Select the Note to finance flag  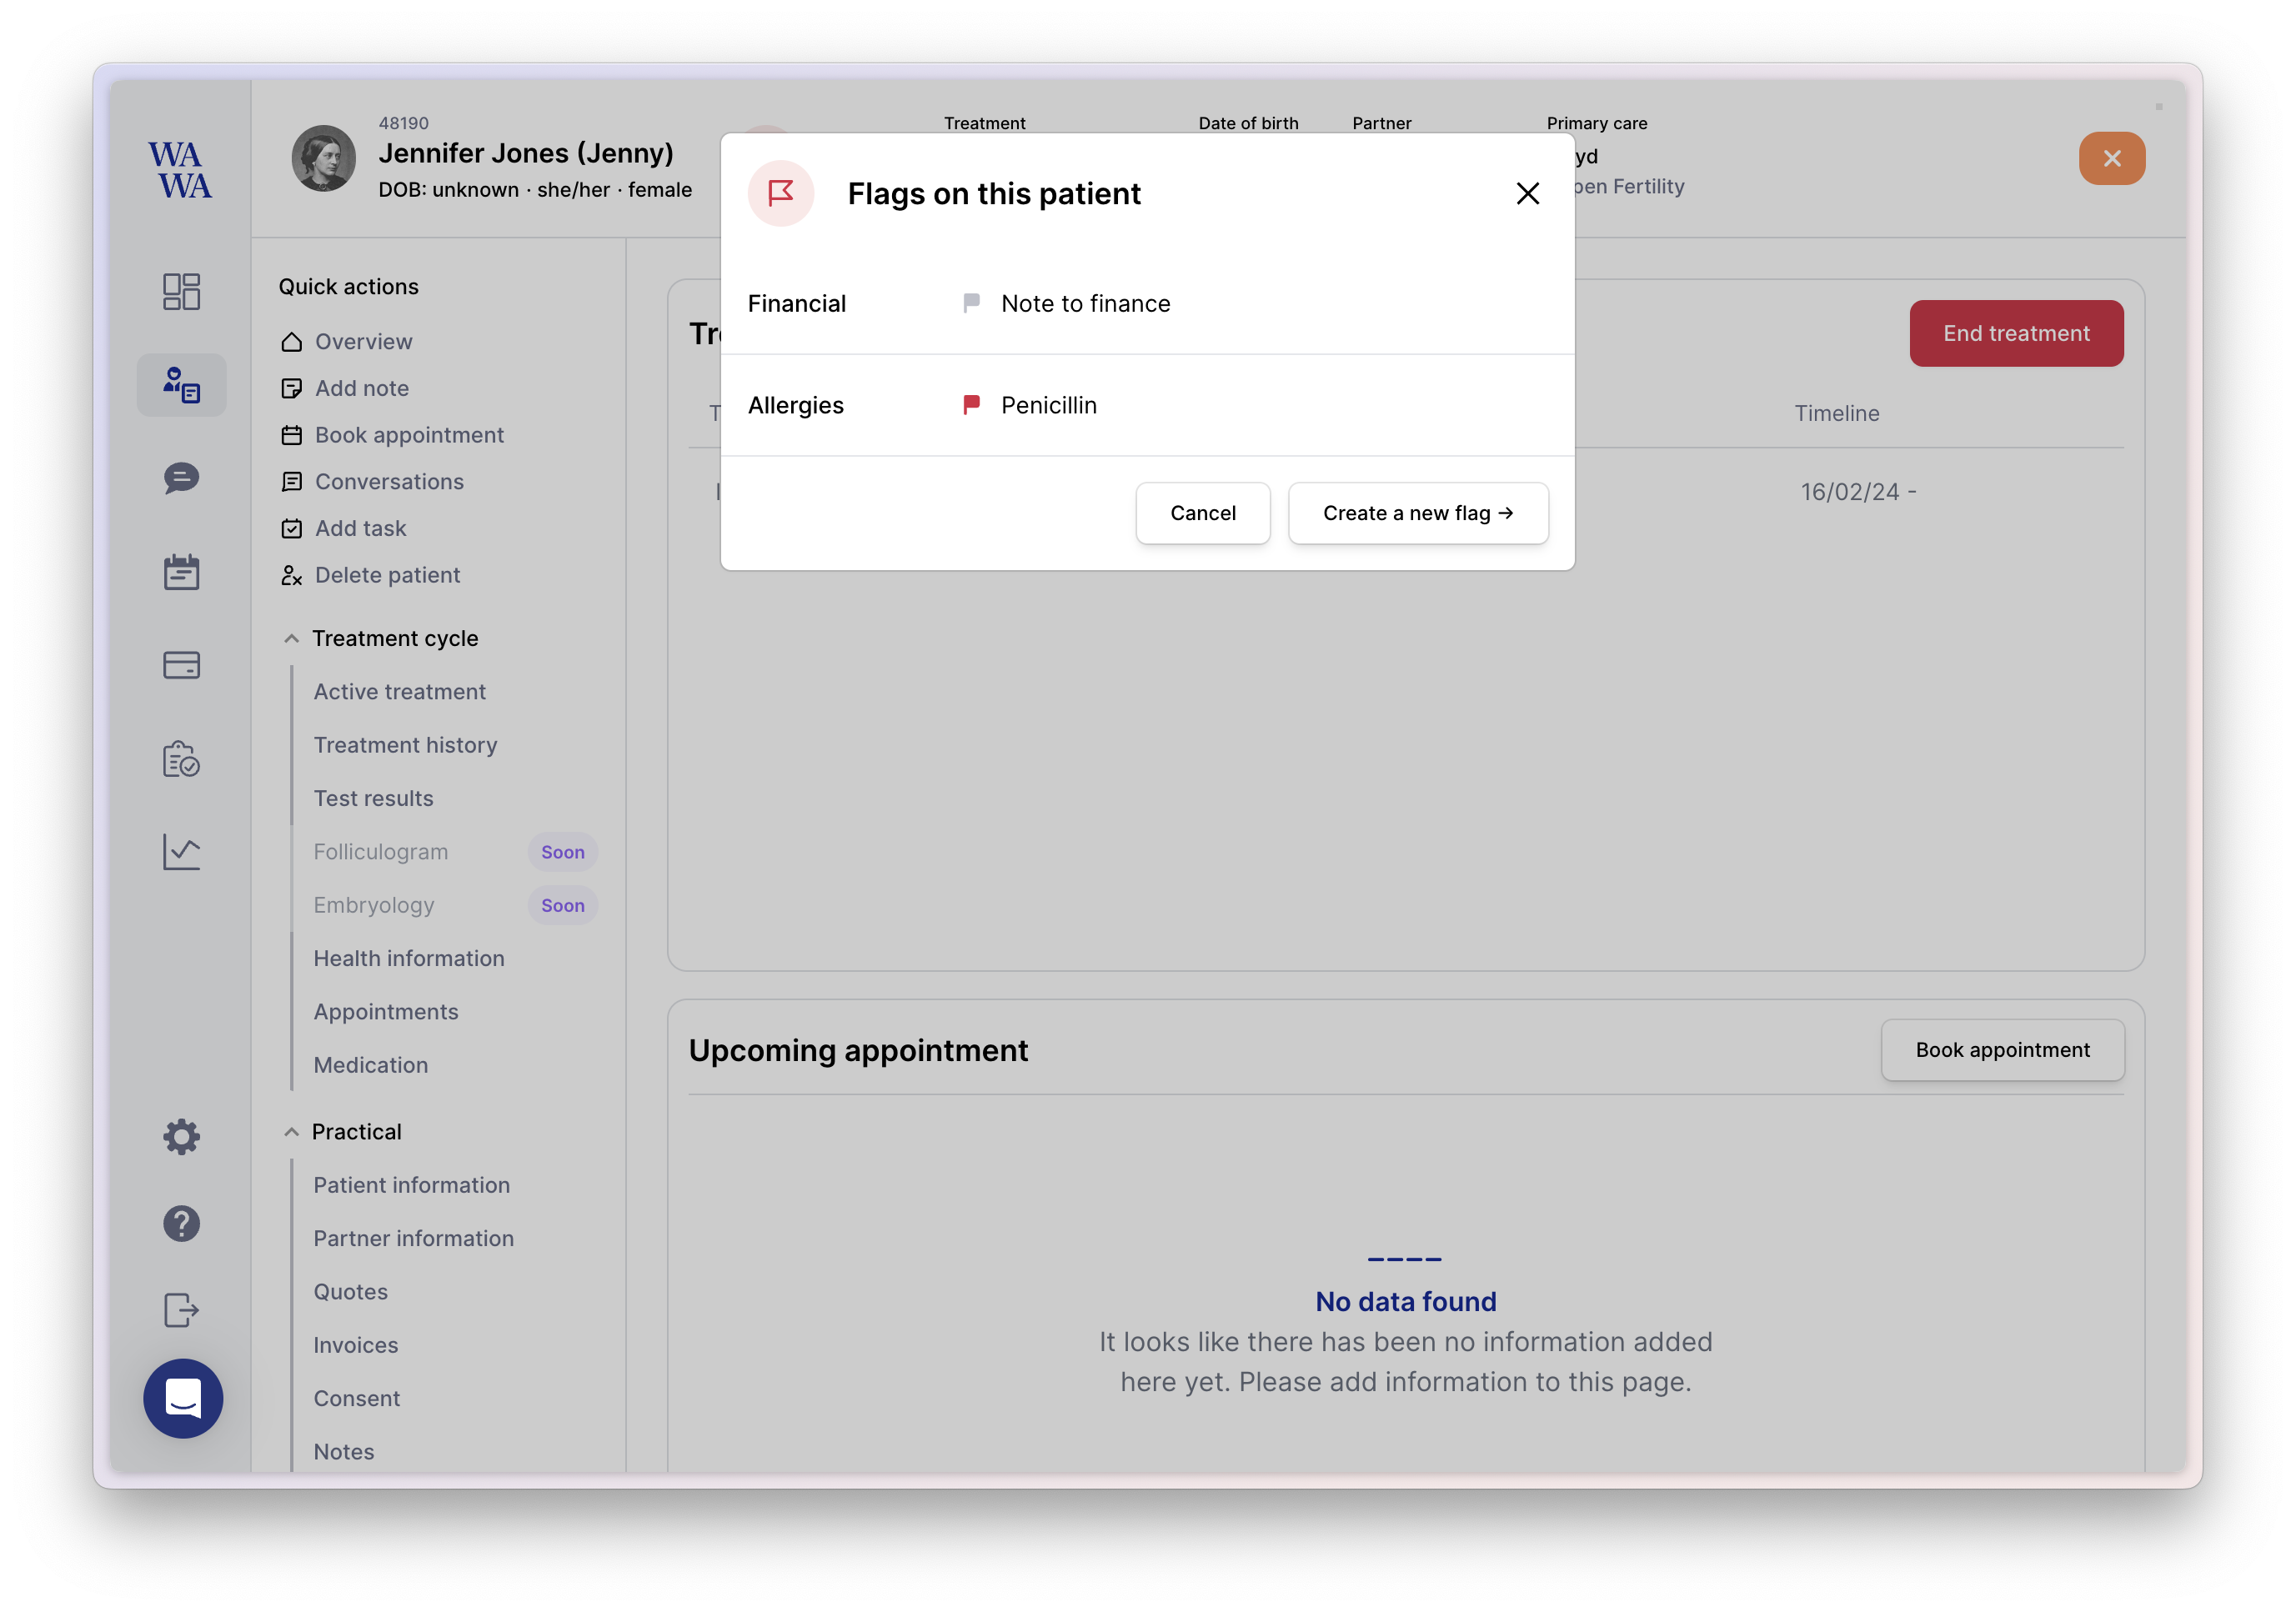point(1085,303)
